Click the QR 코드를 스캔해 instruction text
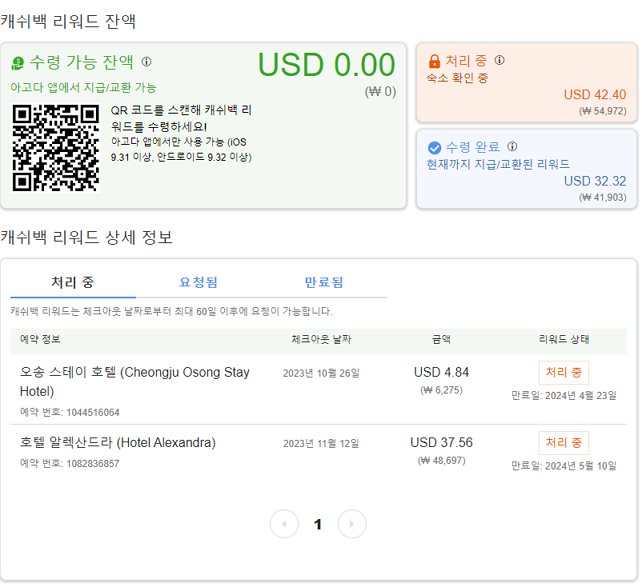The width and height of the screenshot is (642, 587). tap(181, 118)
